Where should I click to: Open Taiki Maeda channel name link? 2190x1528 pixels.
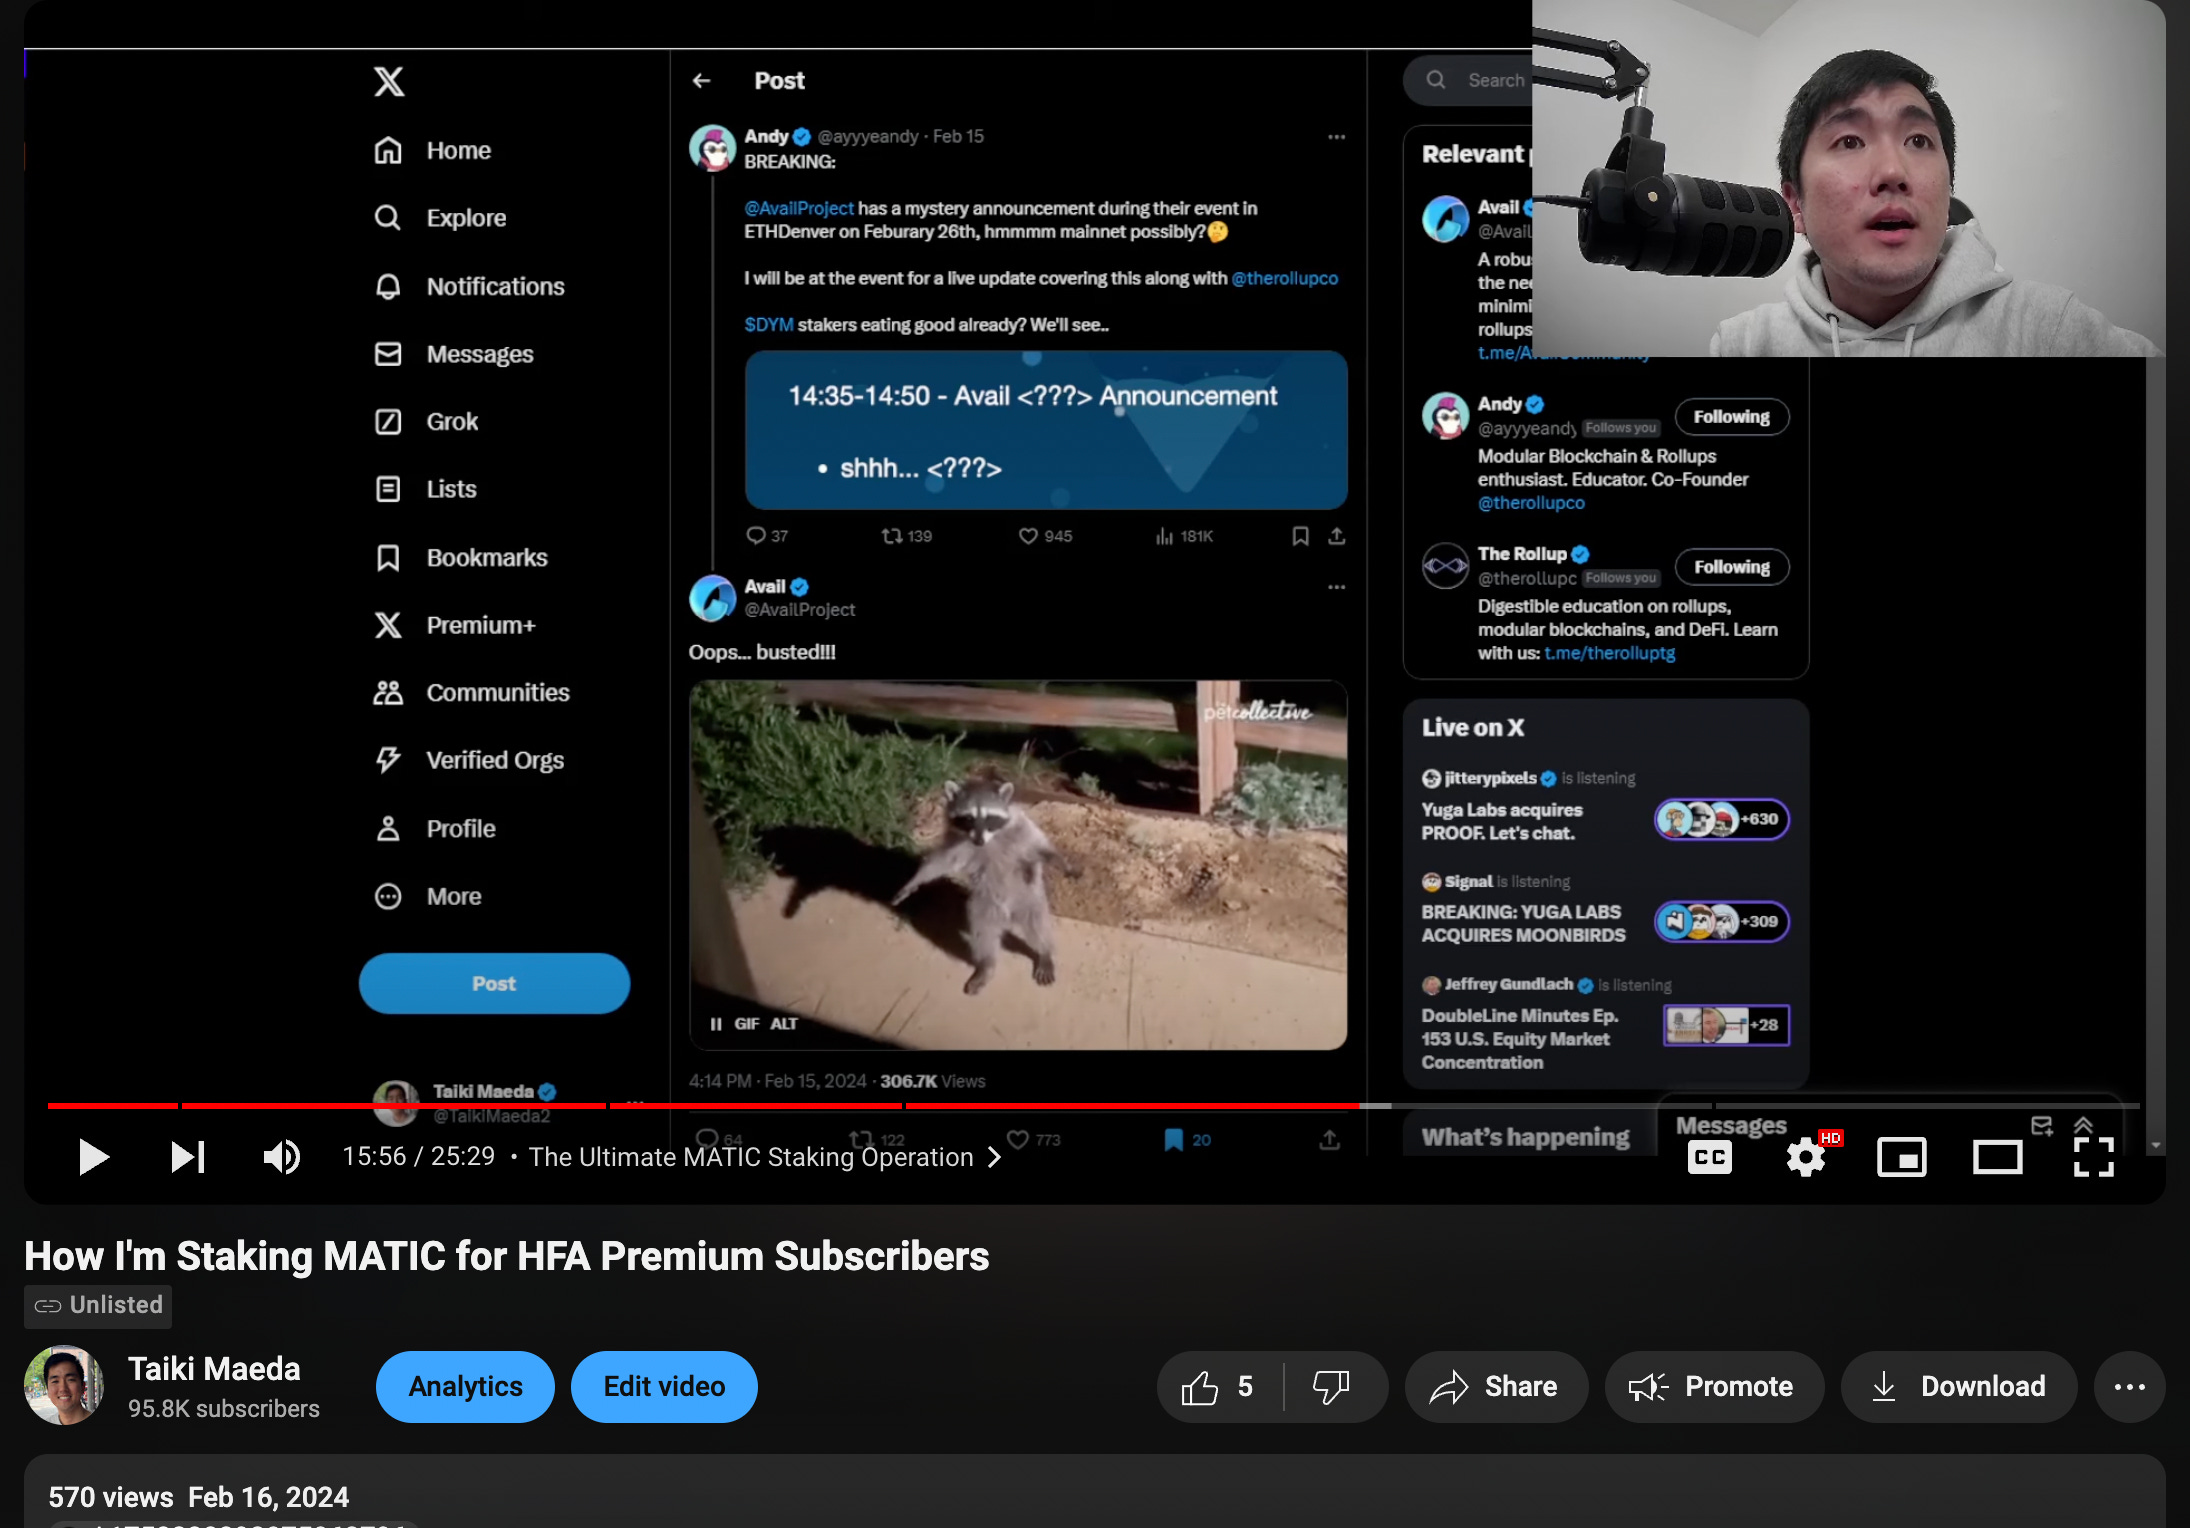[214, 1369]
